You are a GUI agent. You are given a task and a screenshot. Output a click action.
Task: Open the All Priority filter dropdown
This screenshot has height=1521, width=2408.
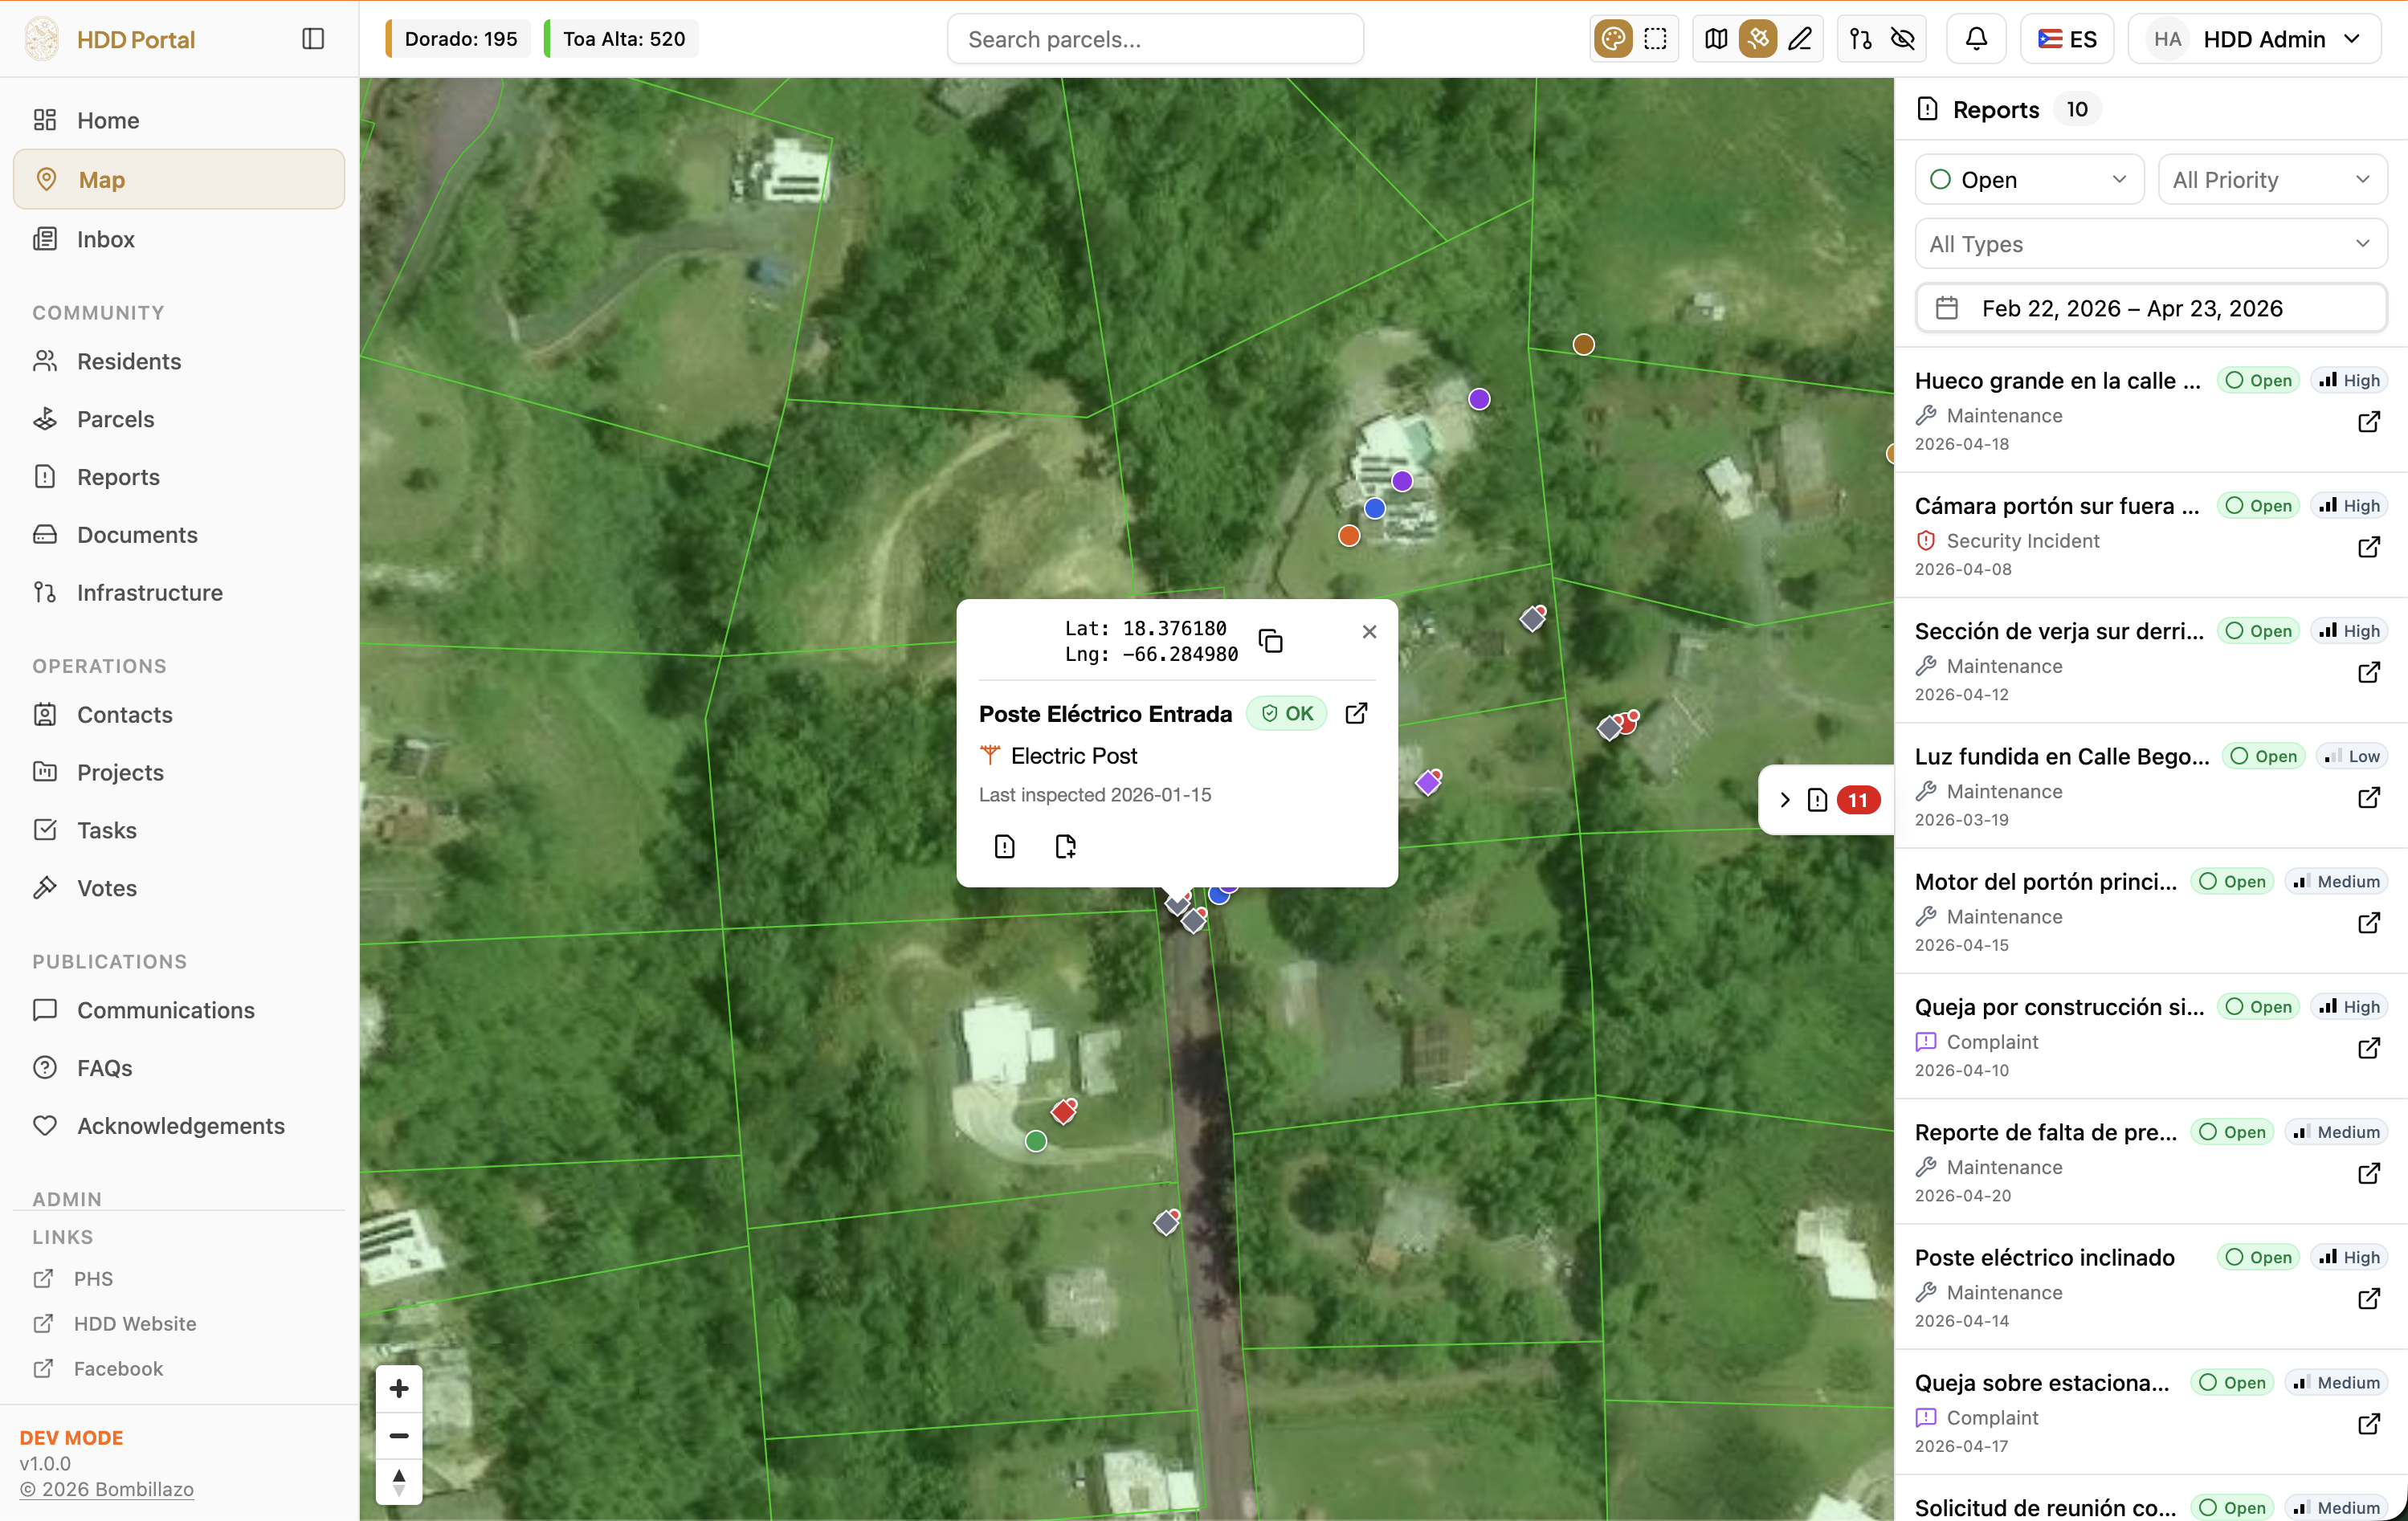[2272, 180]
